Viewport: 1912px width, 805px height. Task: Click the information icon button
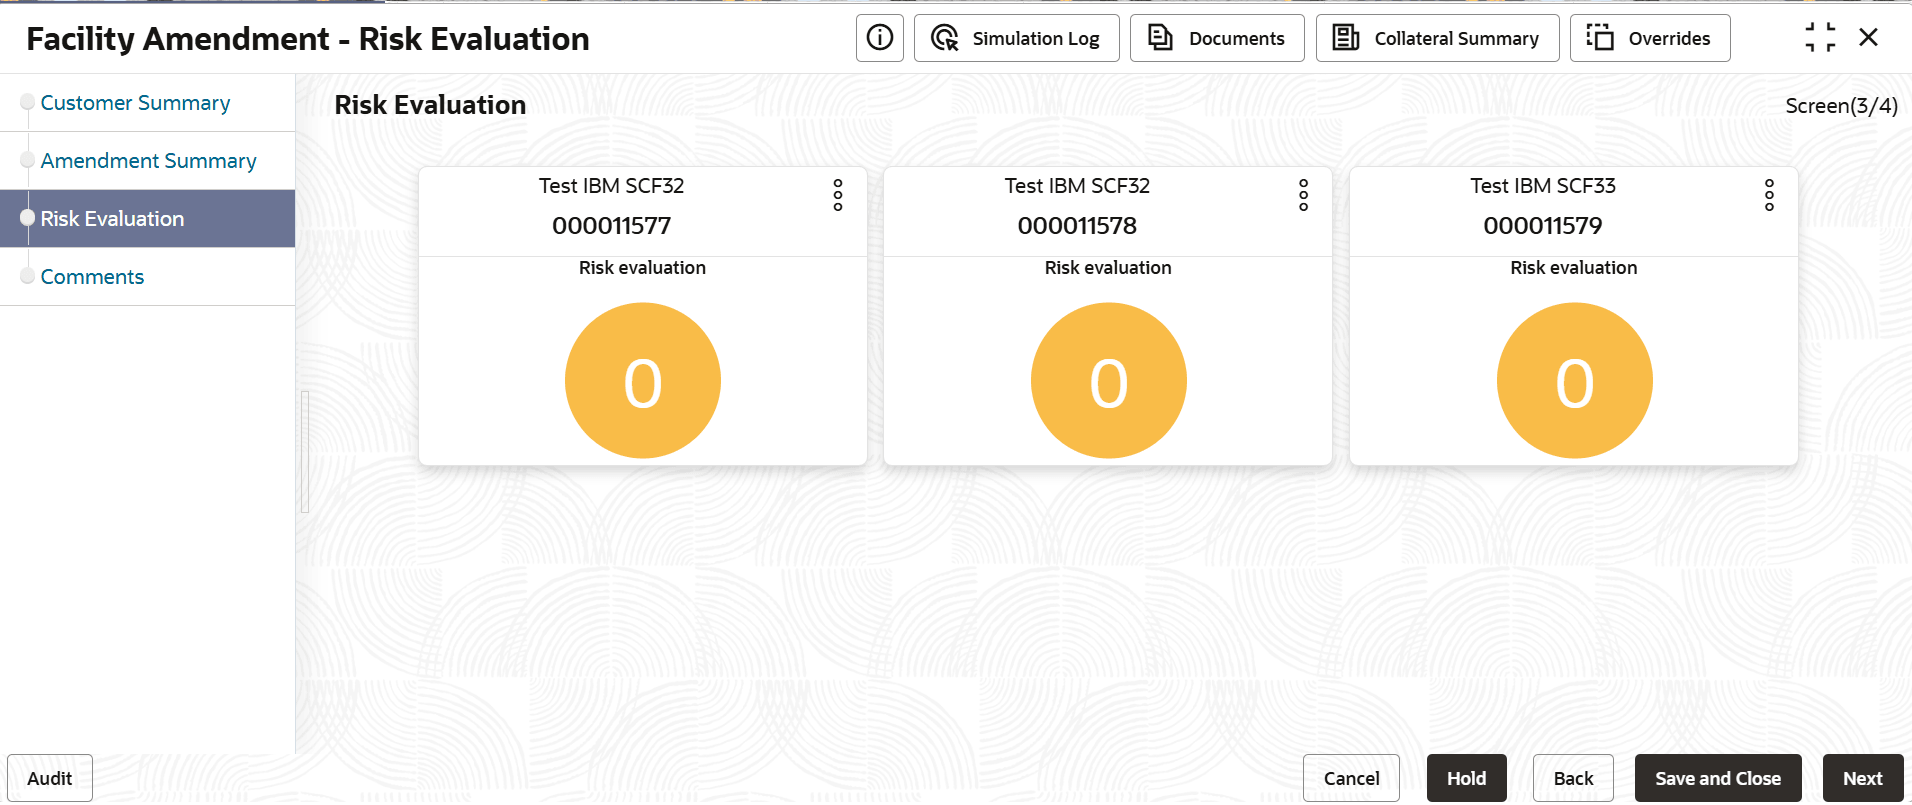pos(880,38)
